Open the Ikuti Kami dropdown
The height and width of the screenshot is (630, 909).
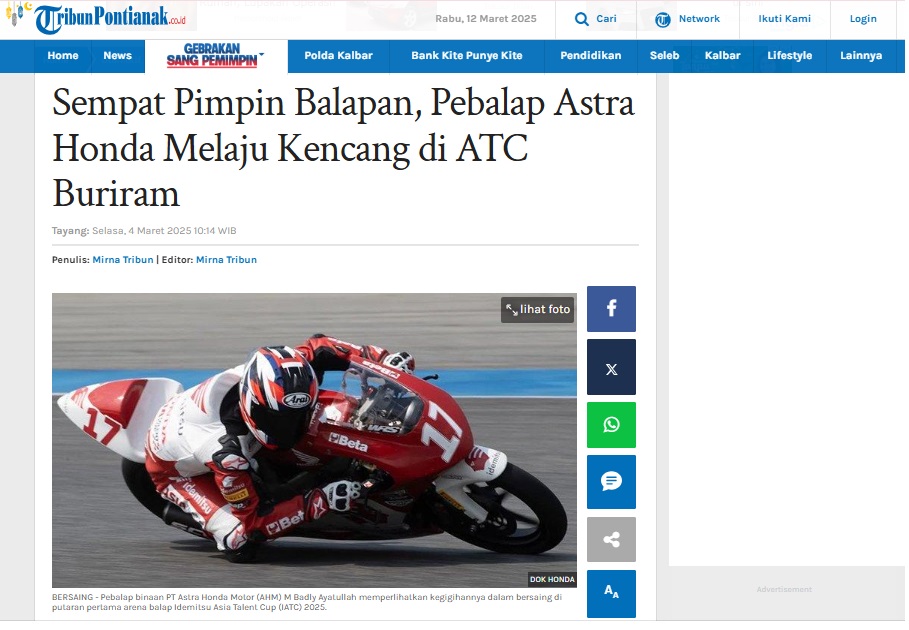coord(784,19)
